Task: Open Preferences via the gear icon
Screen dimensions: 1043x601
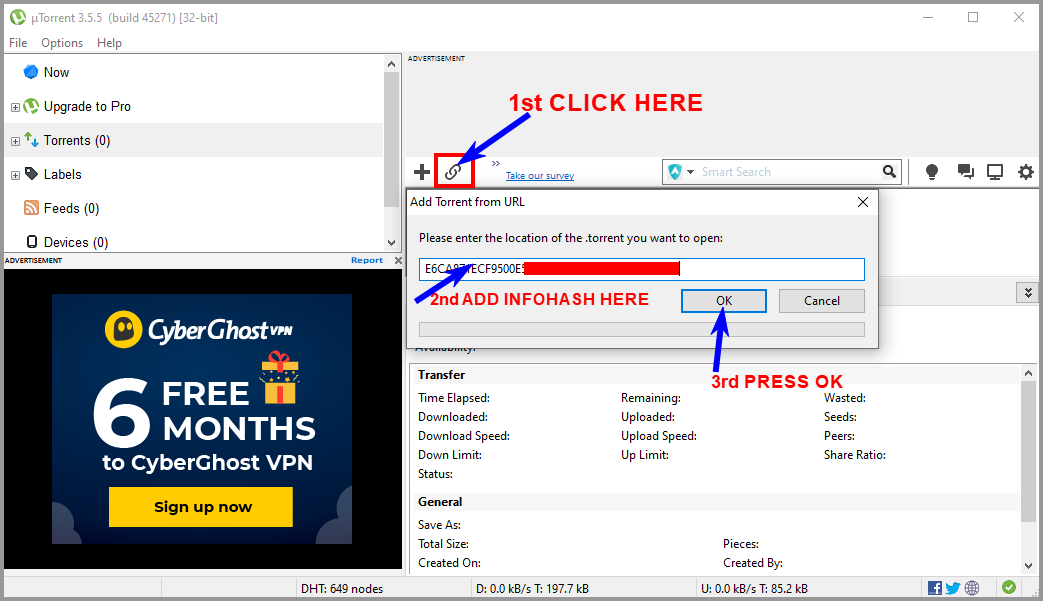Action: pos(1026,172)
